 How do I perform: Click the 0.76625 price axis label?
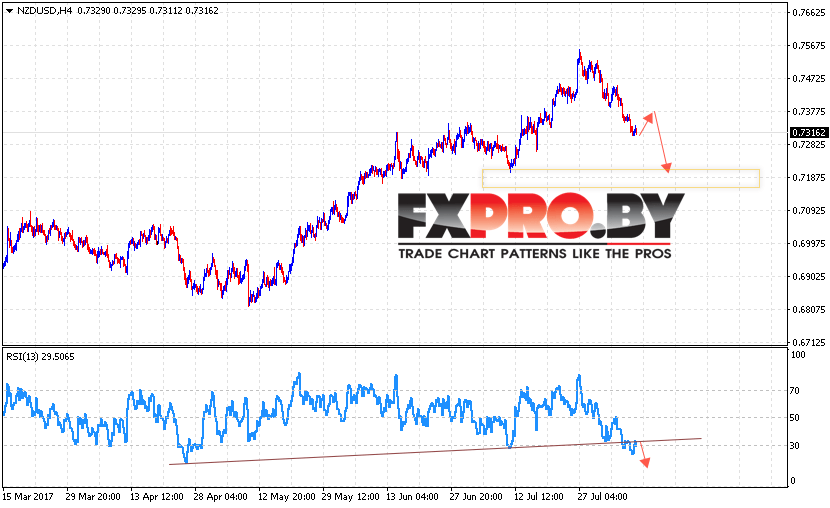coord(808,13)
